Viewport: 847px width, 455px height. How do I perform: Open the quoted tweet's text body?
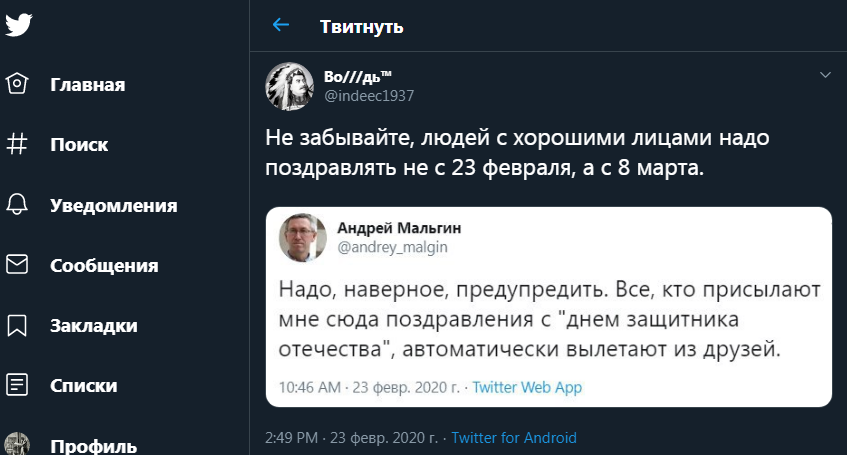coord(548,320)
